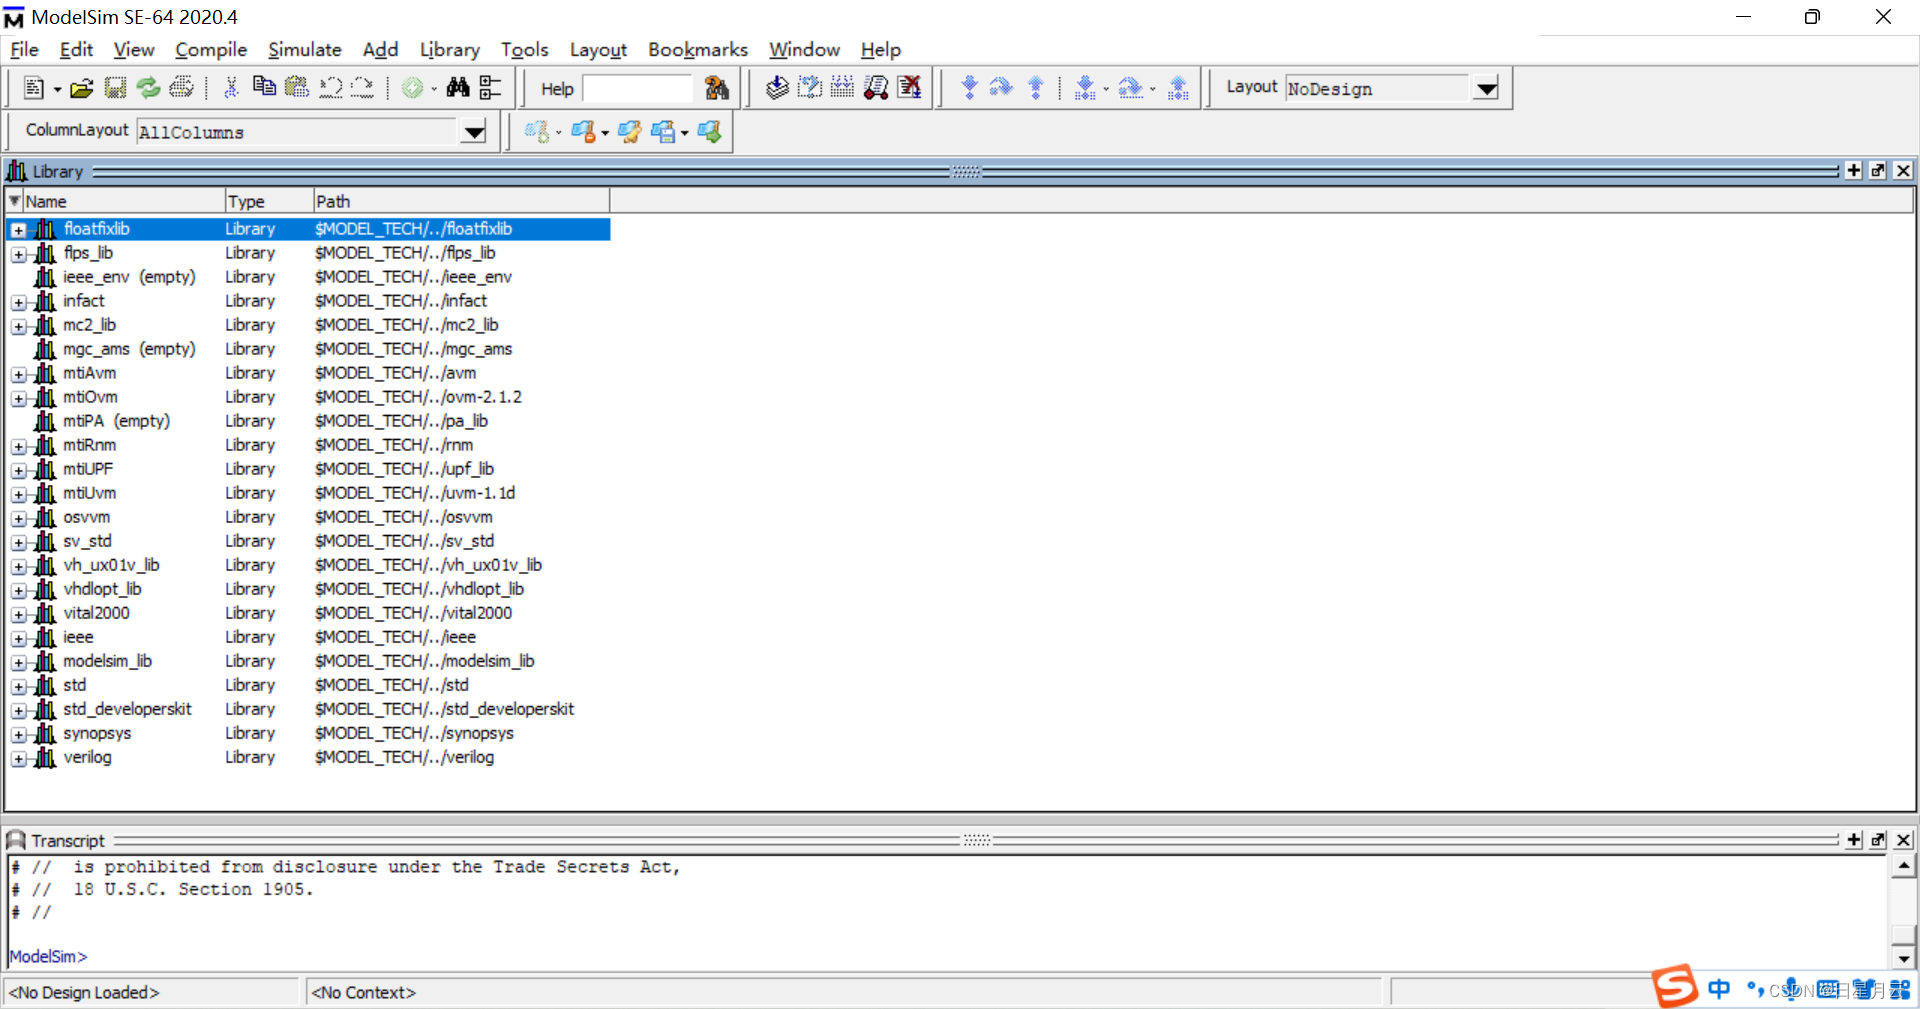Expand the std_developerskit library node
1920x1009 pixels.
[18, 710]
